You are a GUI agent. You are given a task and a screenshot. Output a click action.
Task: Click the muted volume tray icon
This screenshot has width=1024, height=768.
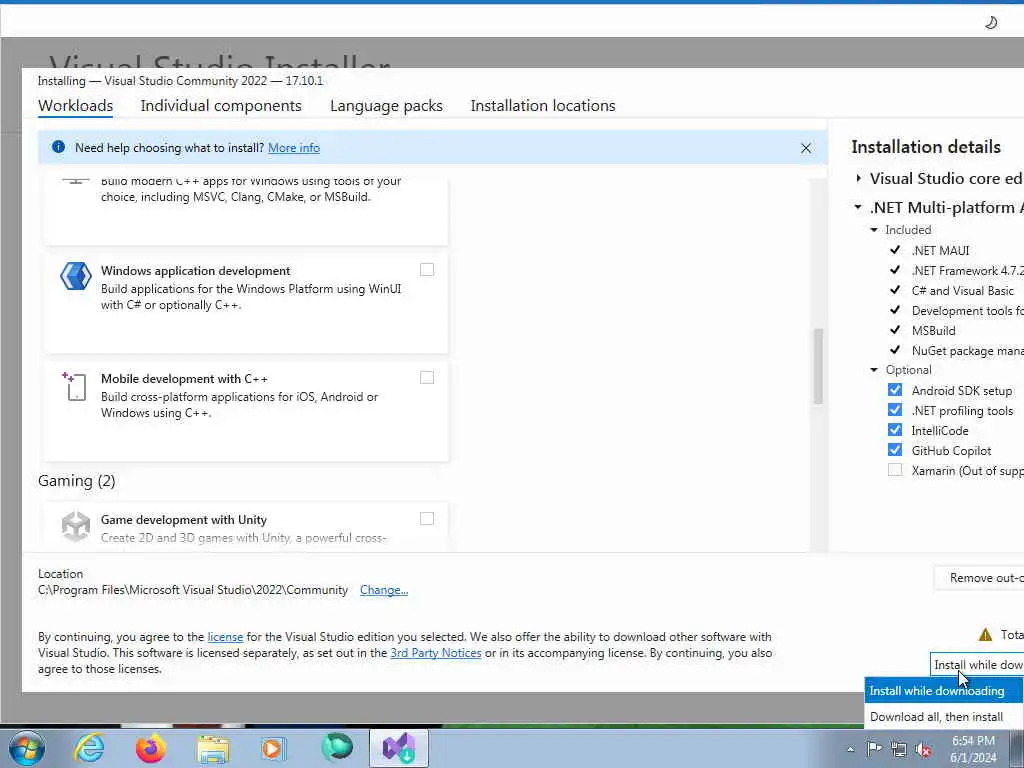click(x=923, y=749)
